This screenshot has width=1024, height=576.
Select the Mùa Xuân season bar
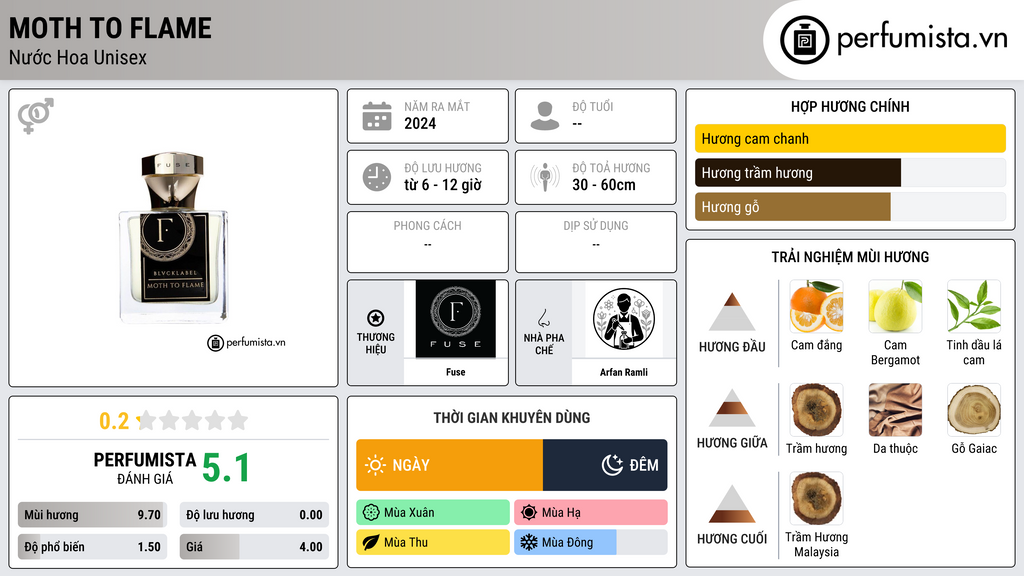click(x=433, y=513)
